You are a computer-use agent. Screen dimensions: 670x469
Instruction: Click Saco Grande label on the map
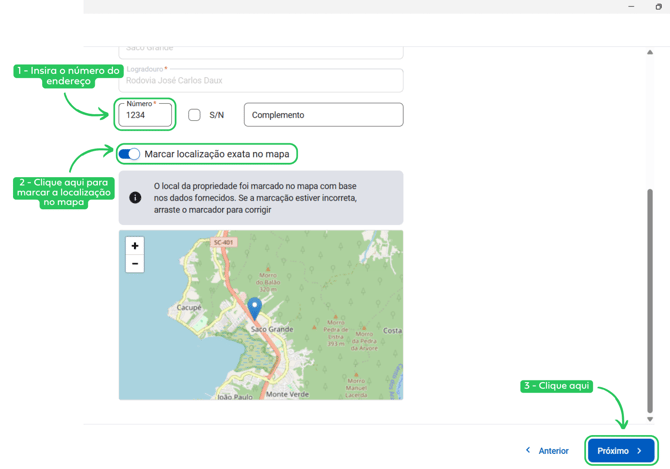(272, 329)
